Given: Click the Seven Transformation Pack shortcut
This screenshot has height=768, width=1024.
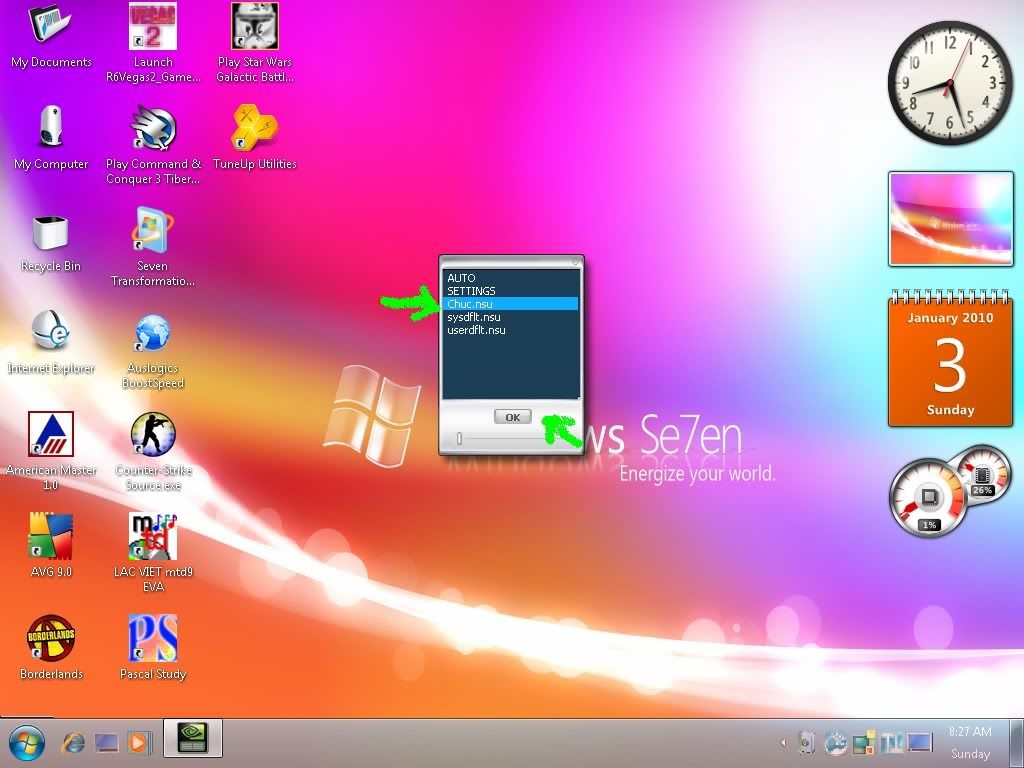Looking at the screenshot, I should tap(153, 247).
